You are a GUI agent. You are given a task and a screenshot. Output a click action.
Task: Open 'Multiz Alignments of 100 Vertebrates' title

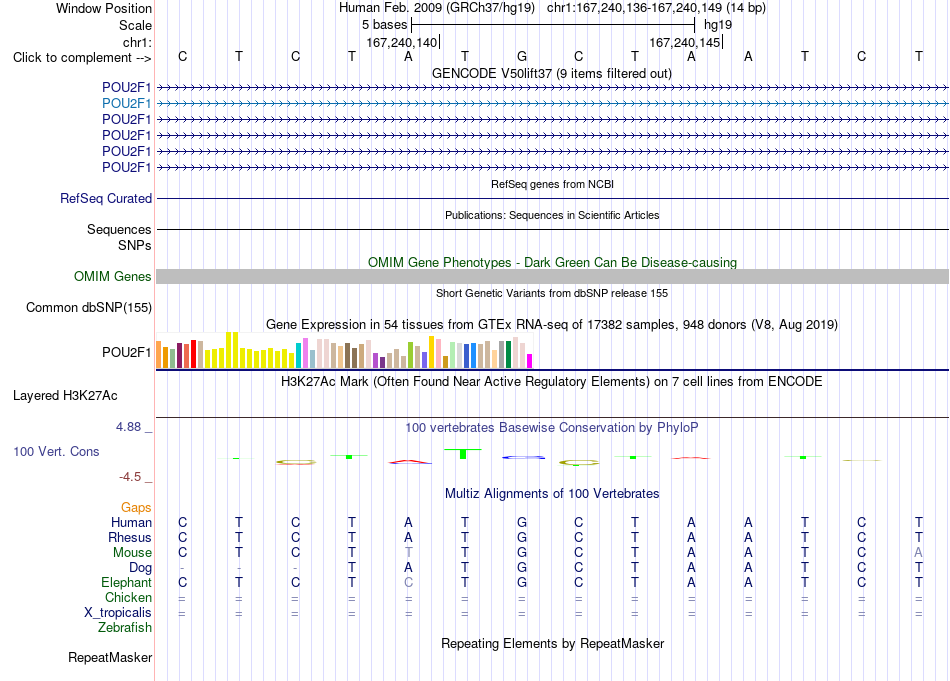(552, 494)
